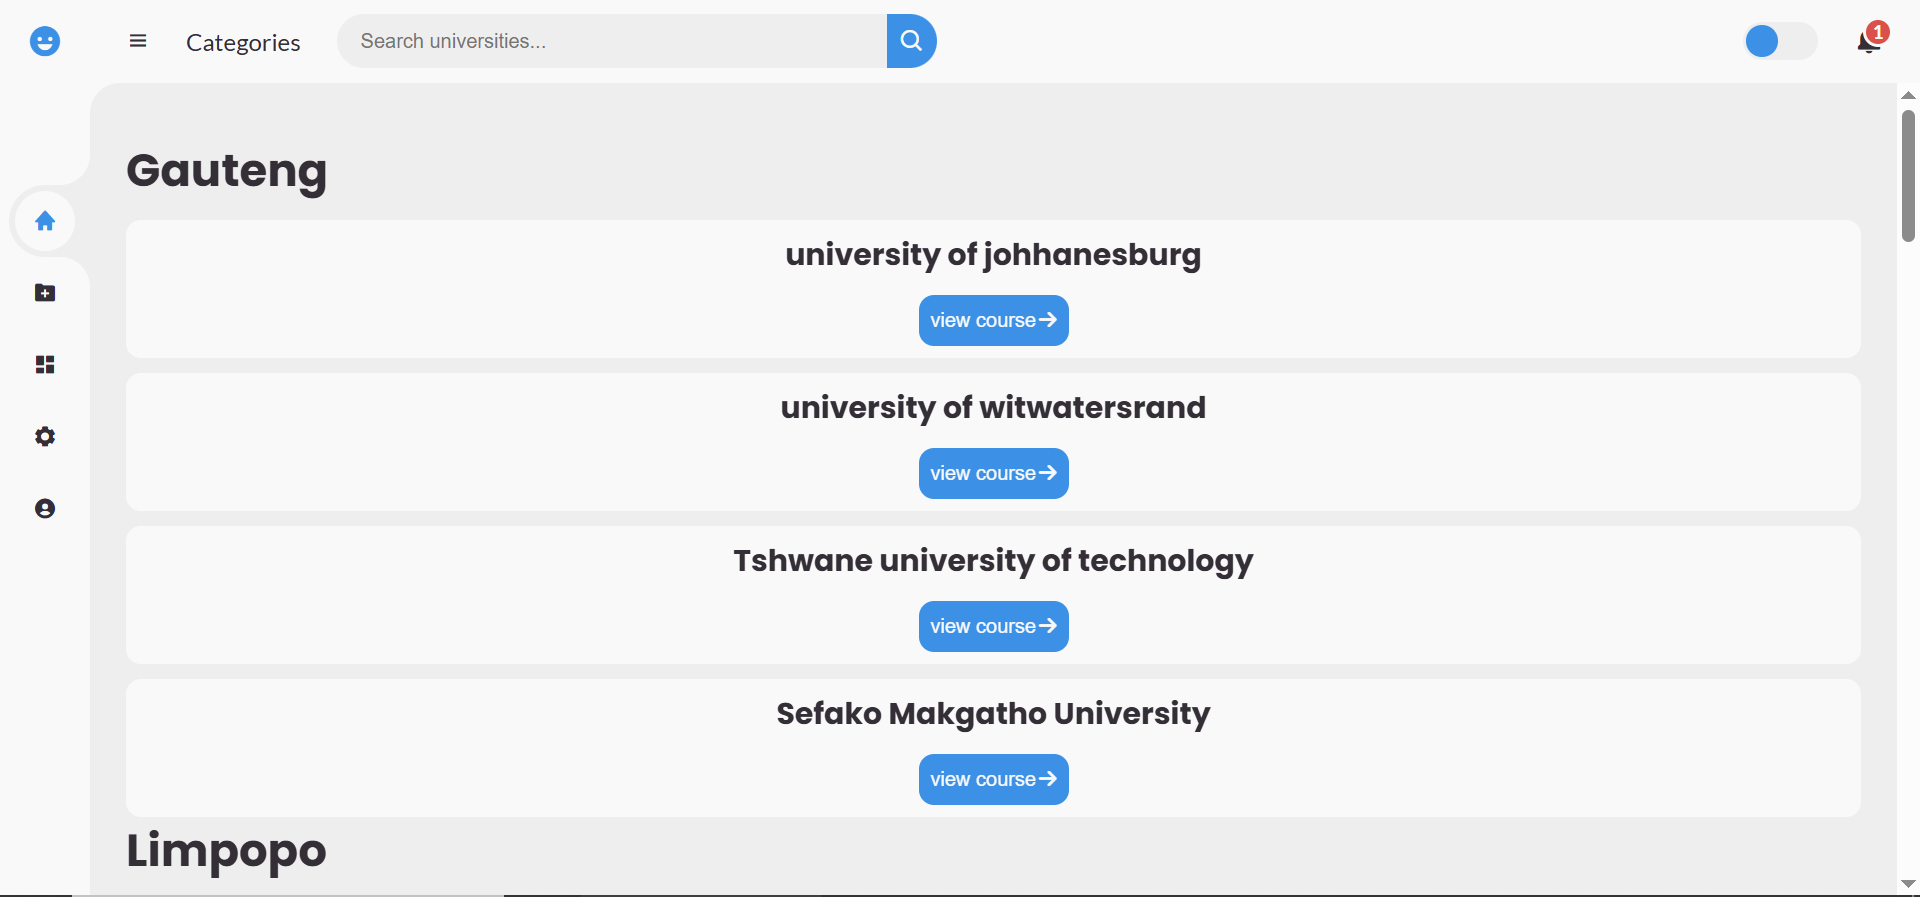
Task: Open the notification bell with badge
Action: [1870, 39]
